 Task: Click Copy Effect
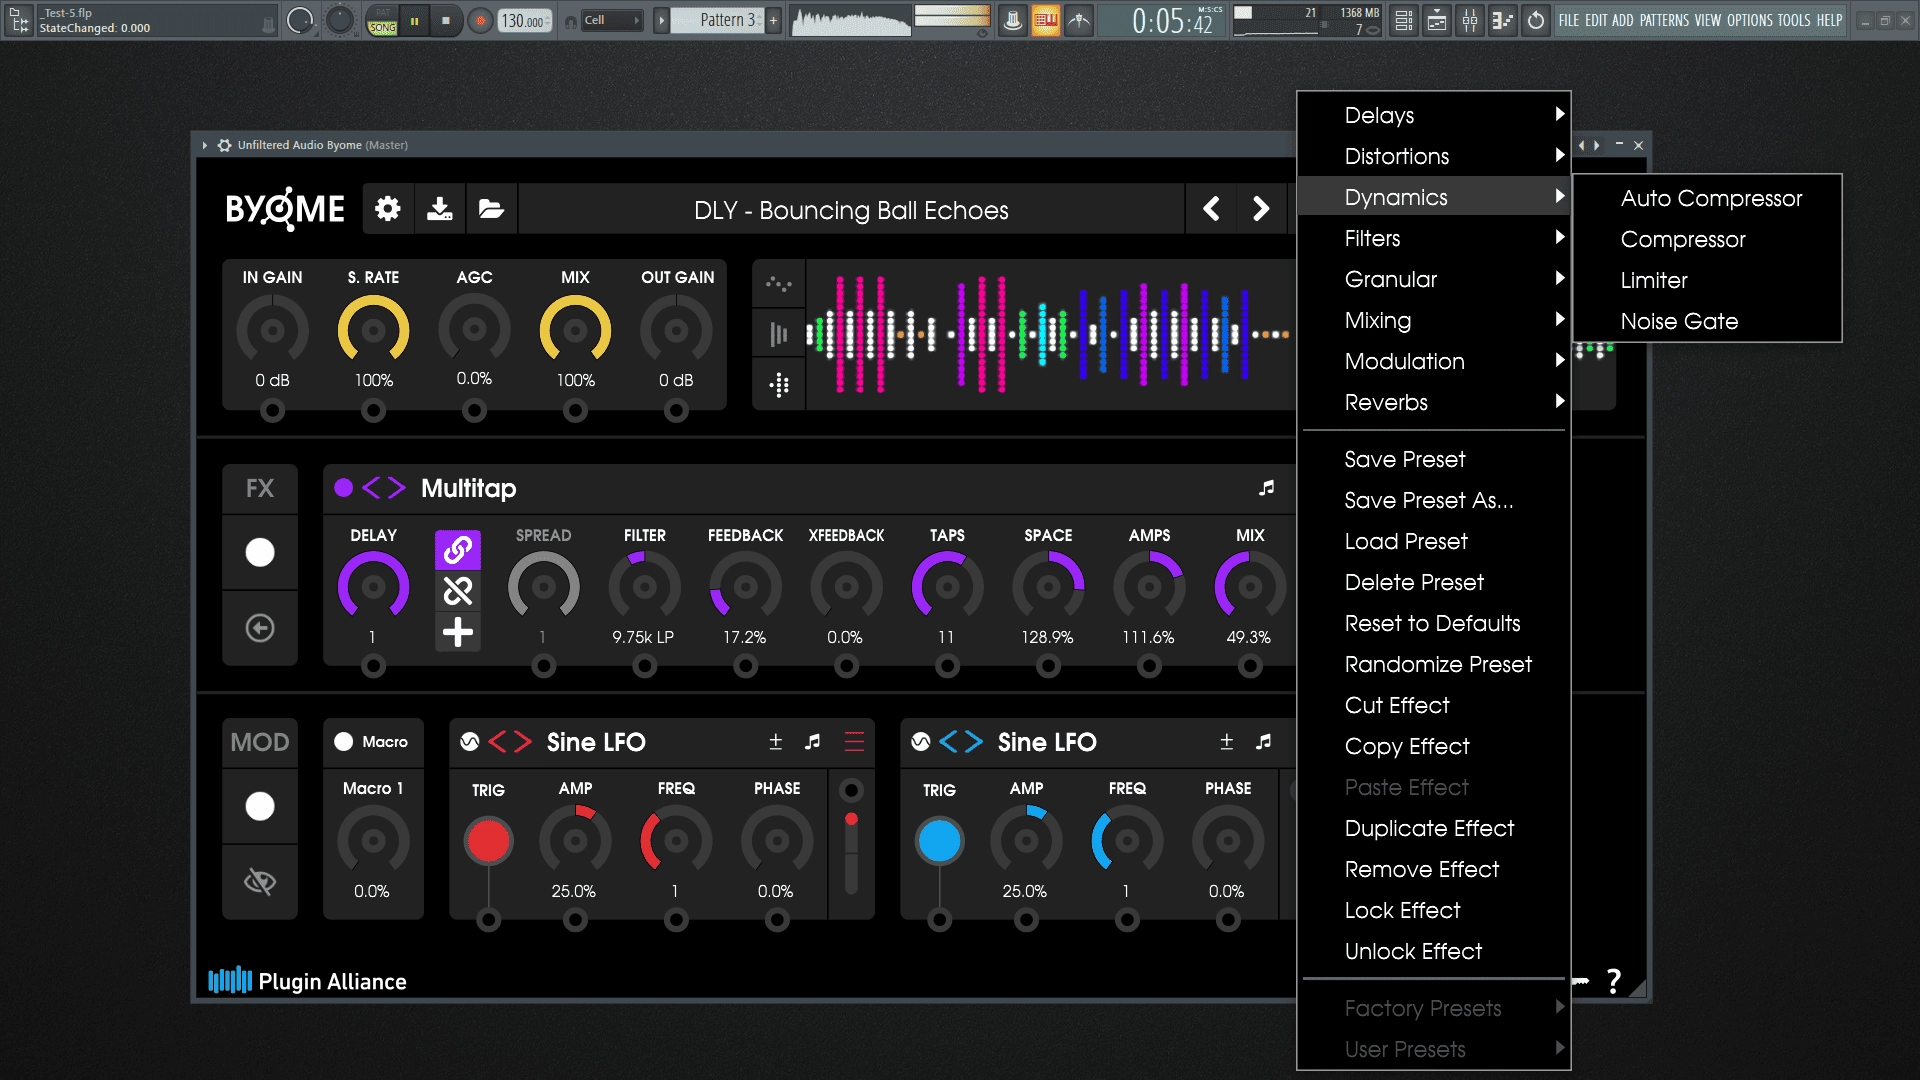(1433, 746)
